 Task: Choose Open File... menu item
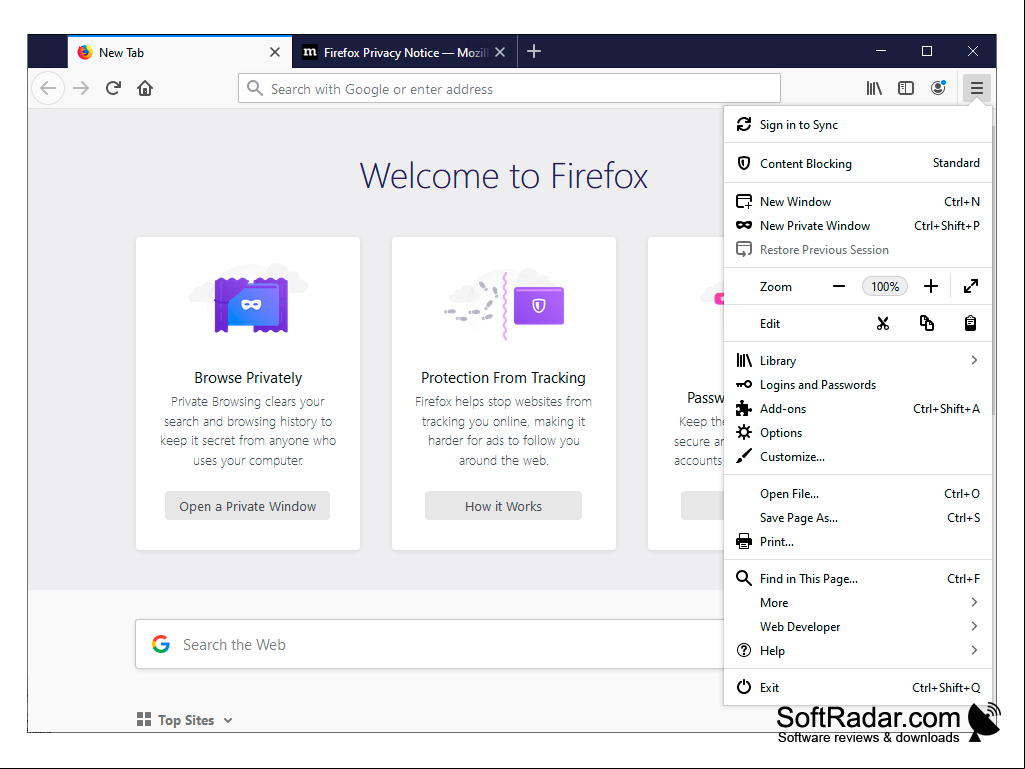coord(858,494)
